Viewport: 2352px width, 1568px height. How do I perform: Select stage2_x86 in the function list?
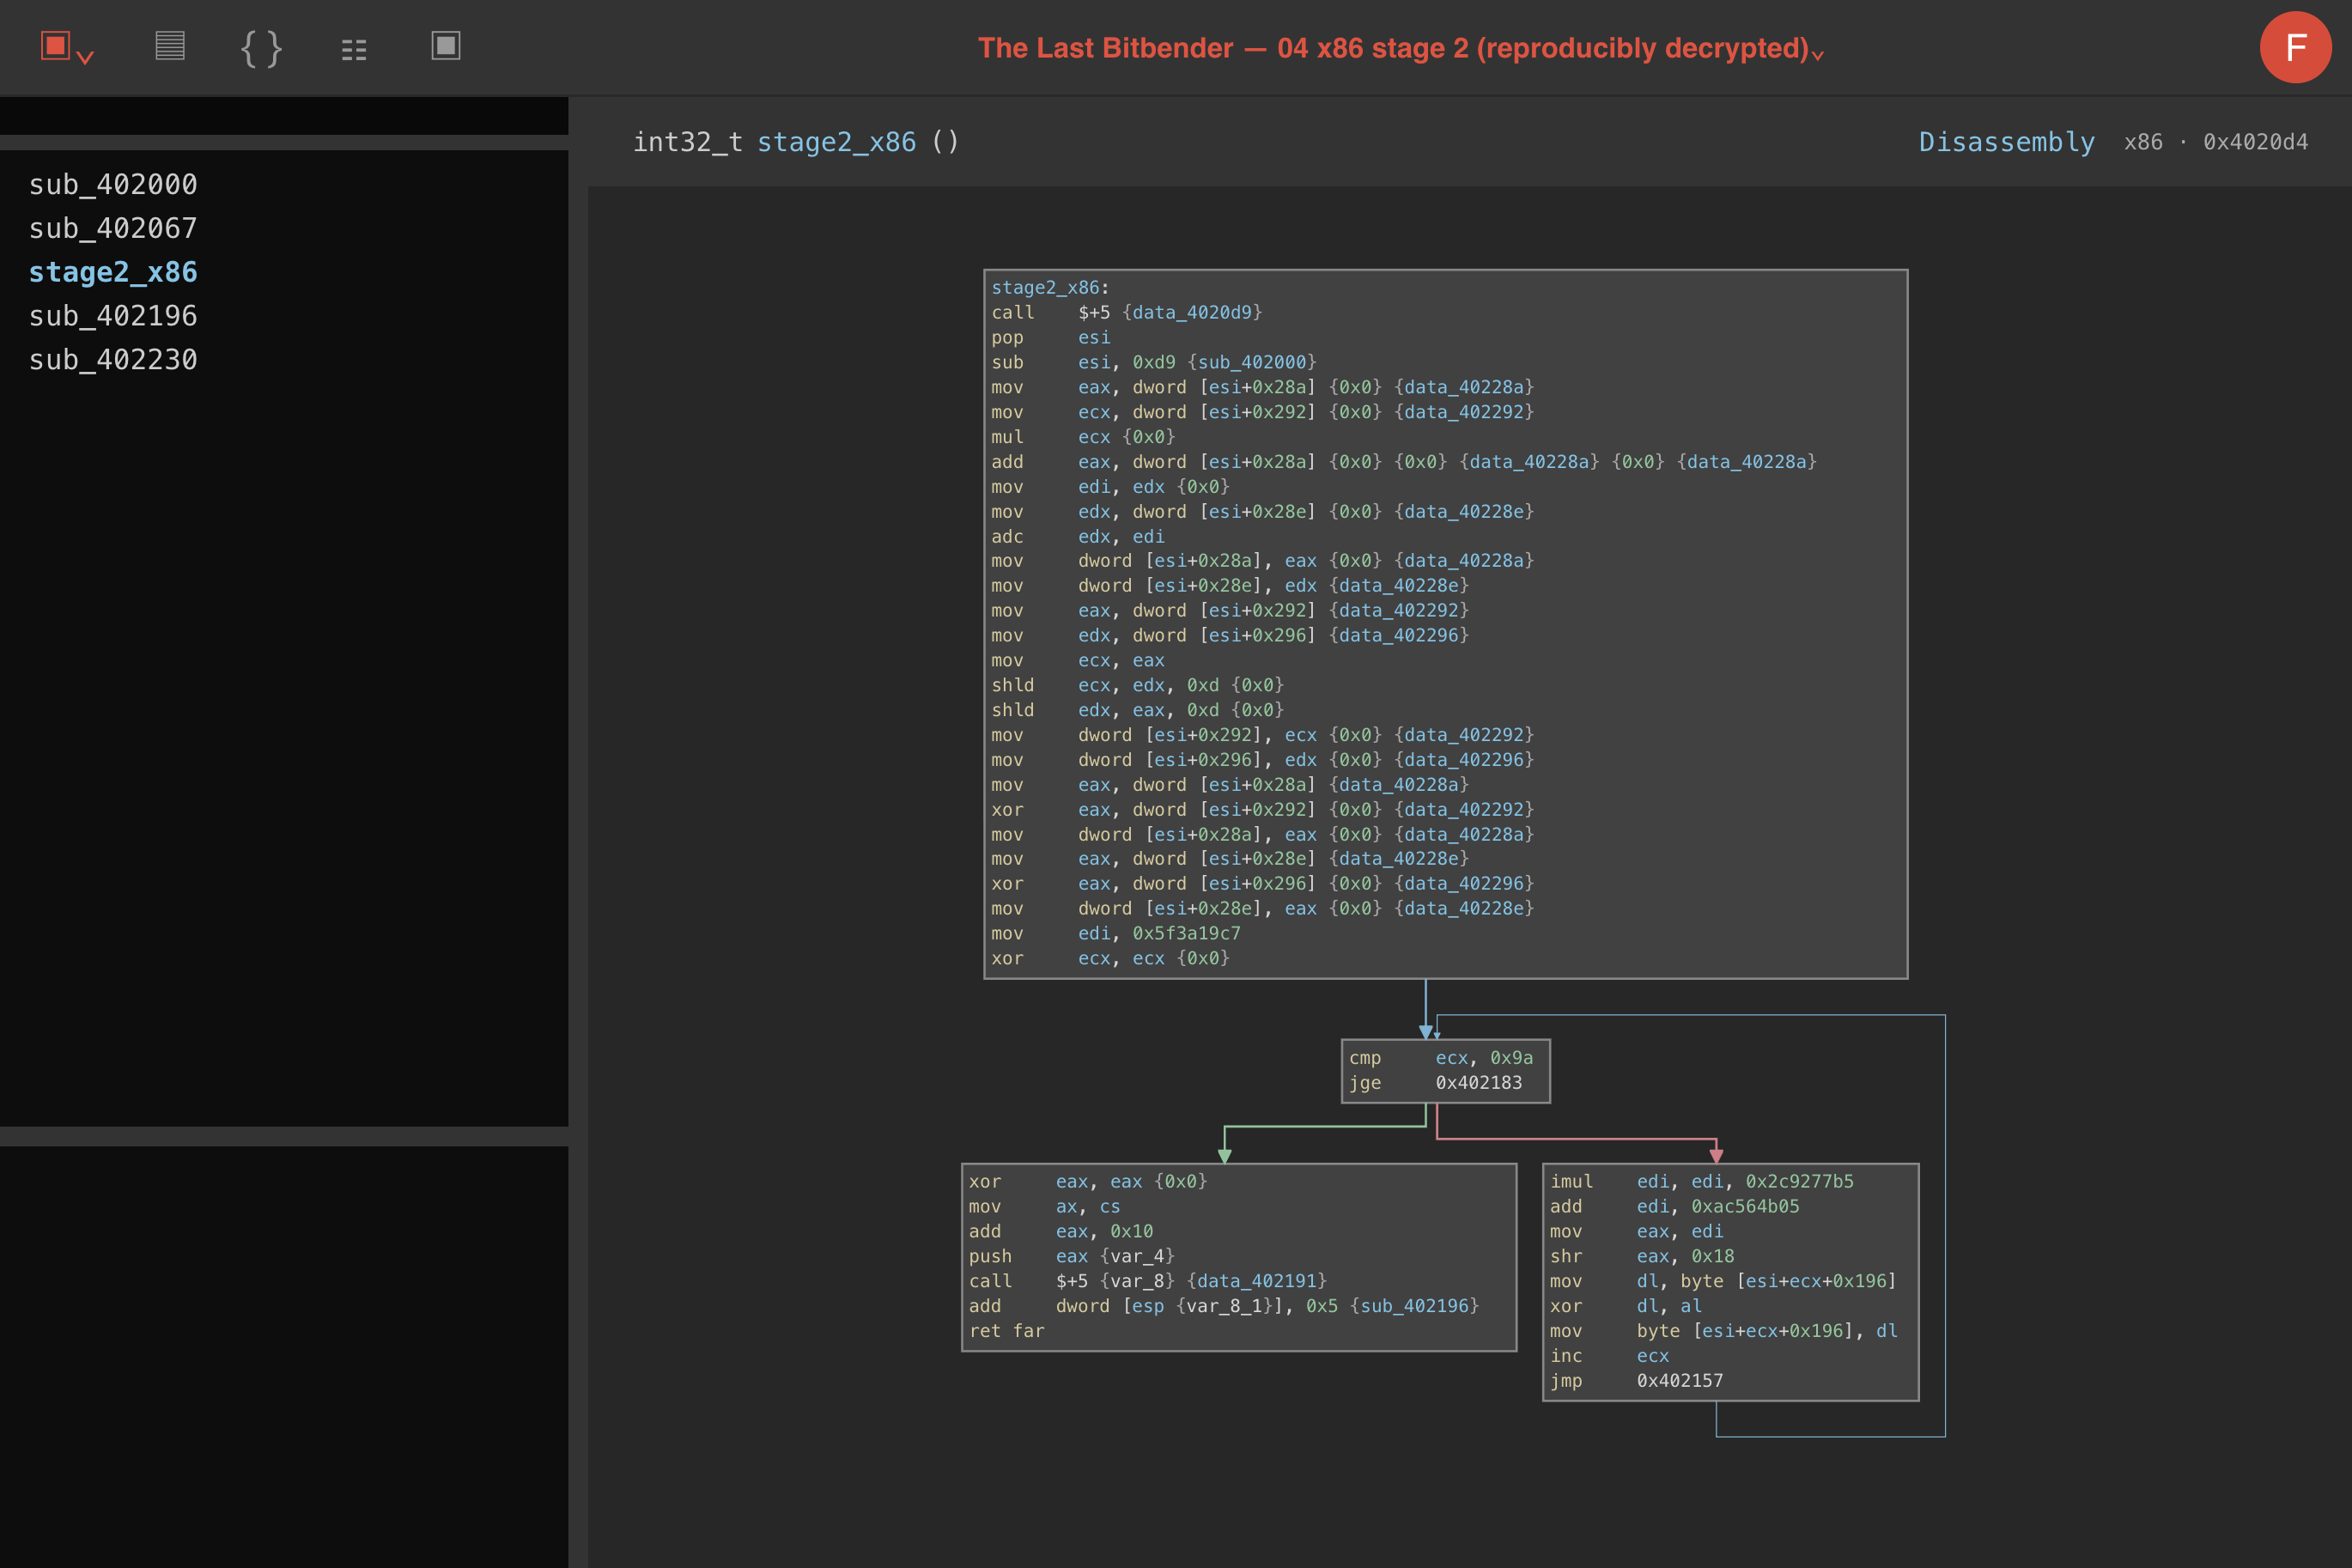pos(113,273)
